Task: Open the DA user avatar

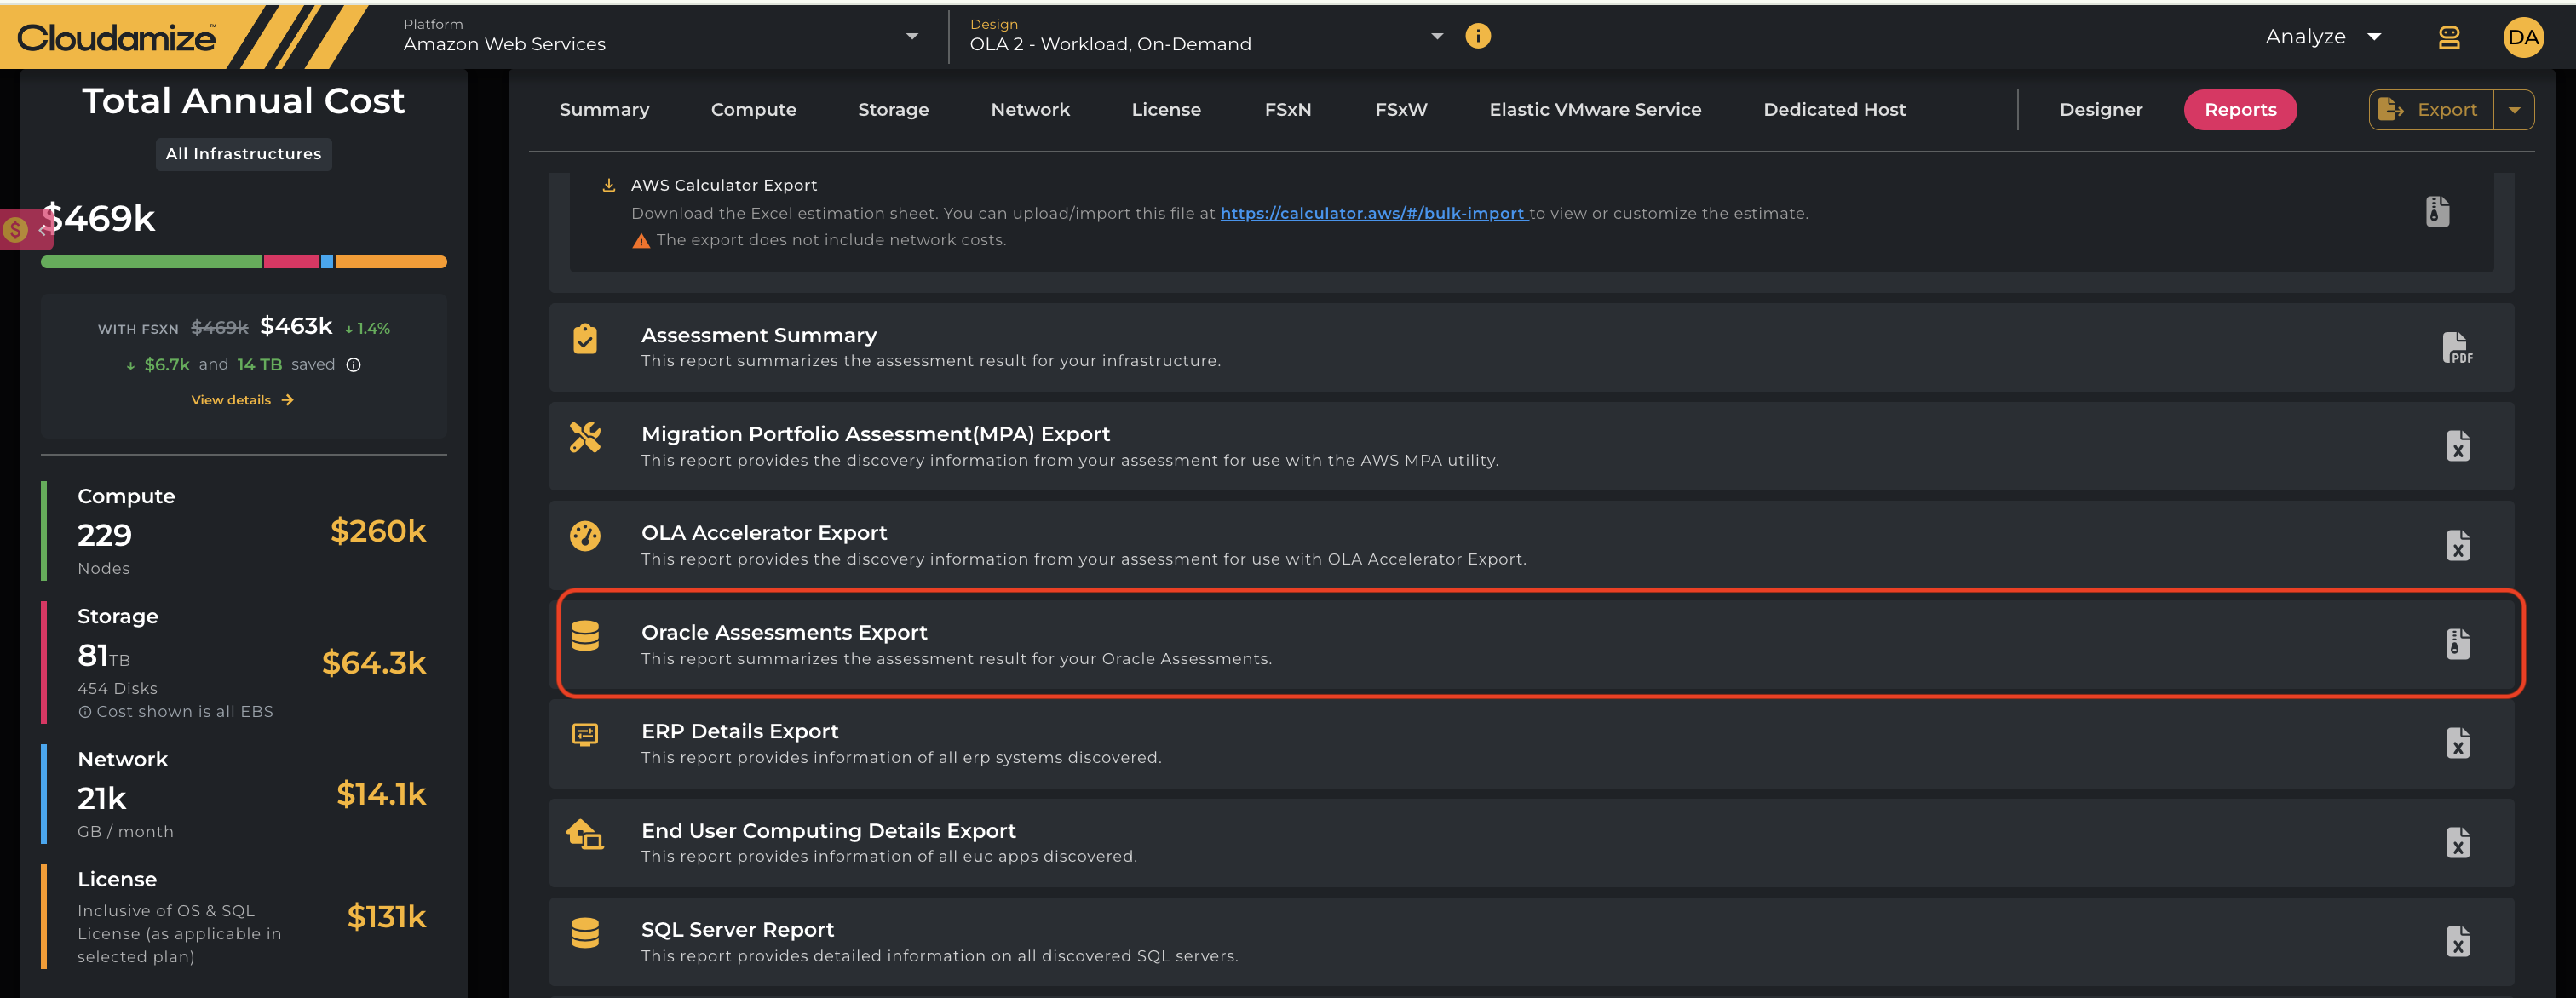Action: [x=2522, y=37]
